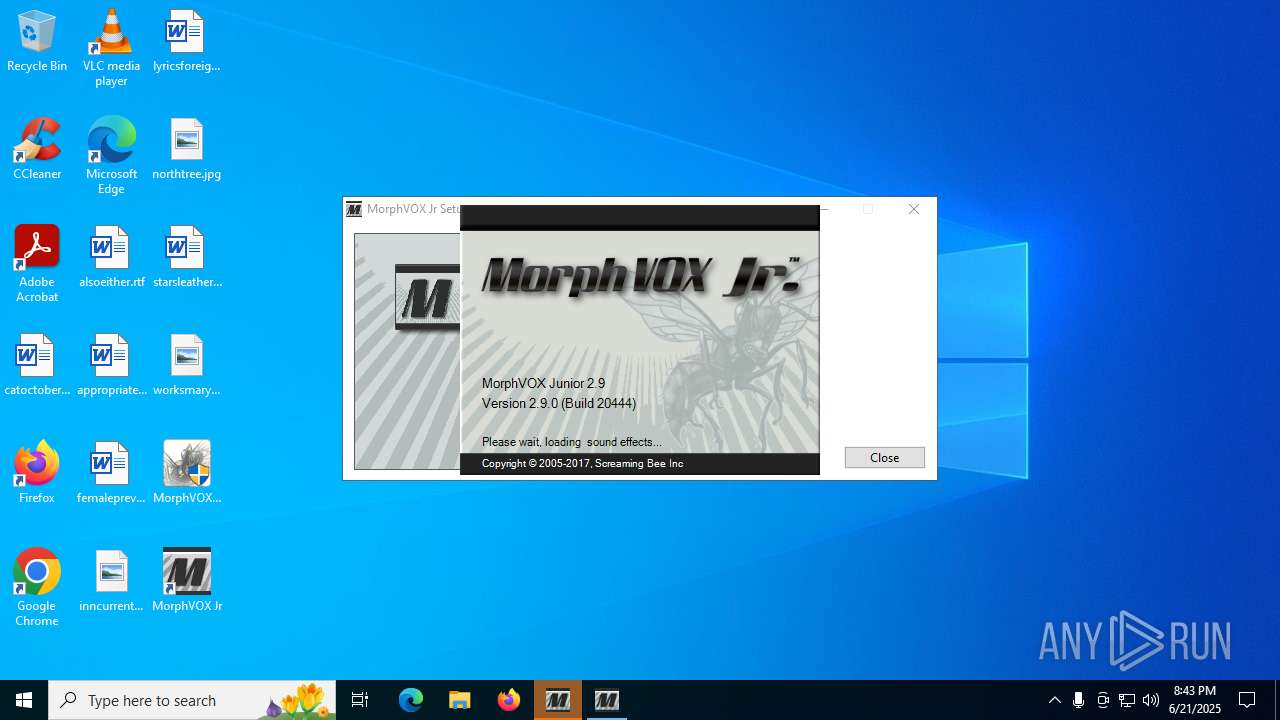Click the Close button in setup window
This screenshot has width=1280, height=720.
tap(884, 457)
